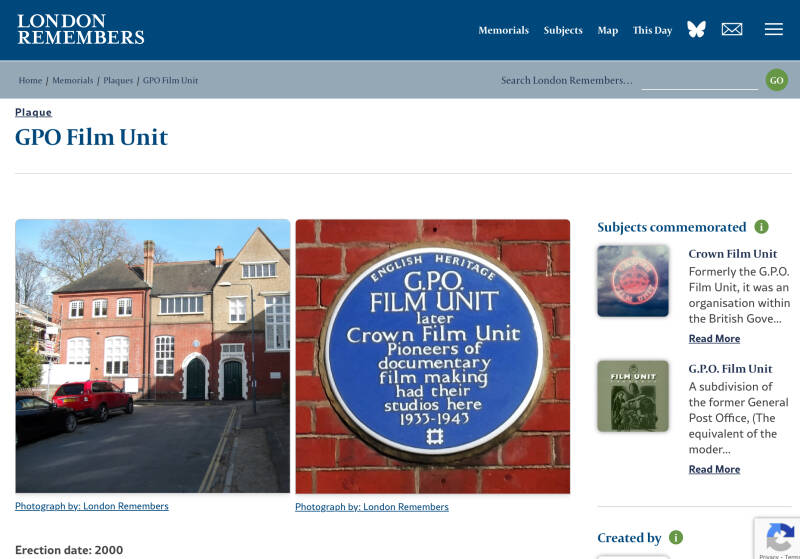Open the envelope contact icon

coord(732,30)
